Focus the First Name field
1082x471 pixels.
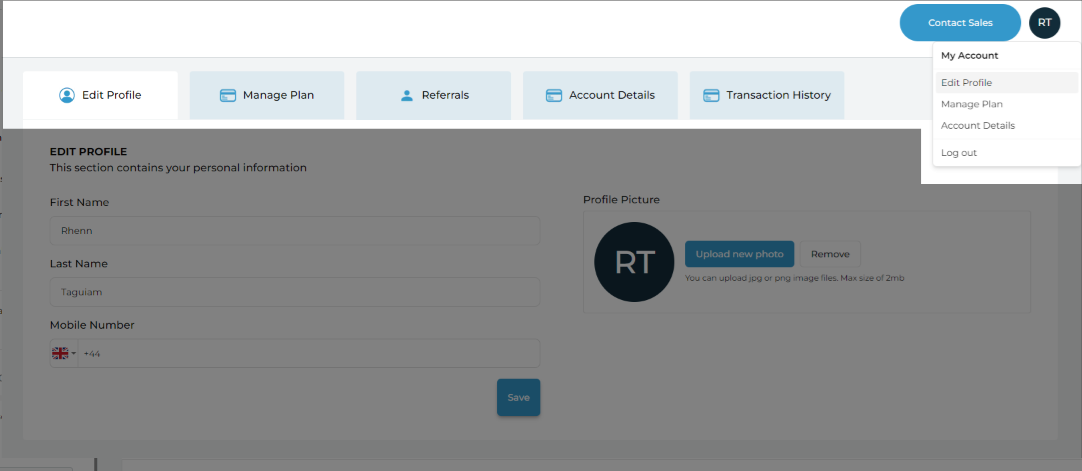click(295, 231)
